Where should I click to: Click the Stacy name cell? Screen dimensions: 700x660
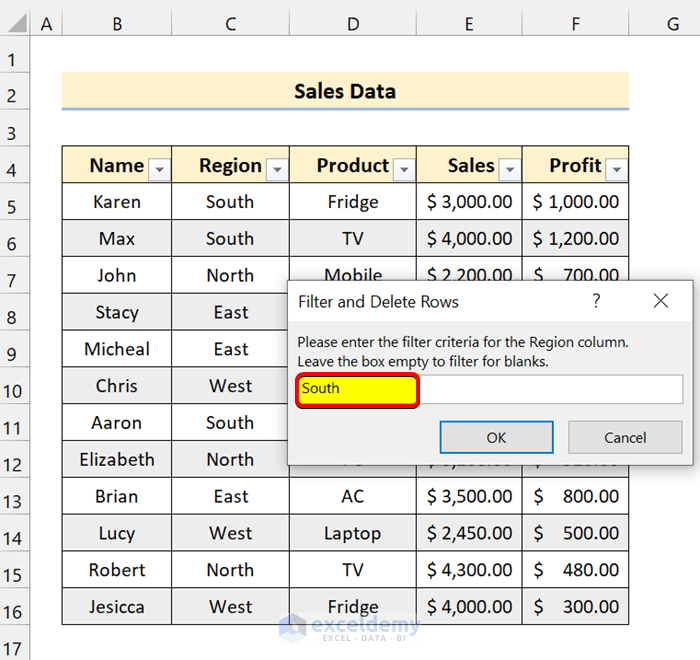(117, 312)
